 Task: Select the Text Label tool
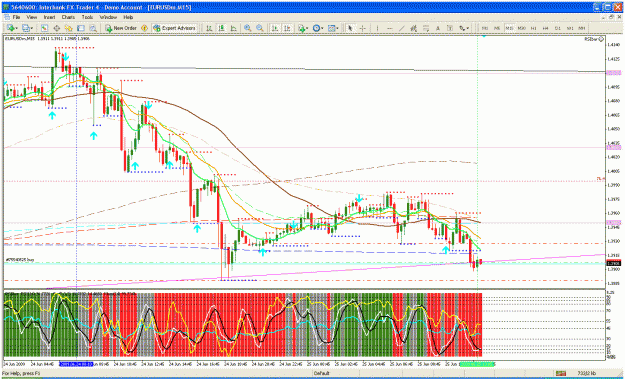click(450, 28)
